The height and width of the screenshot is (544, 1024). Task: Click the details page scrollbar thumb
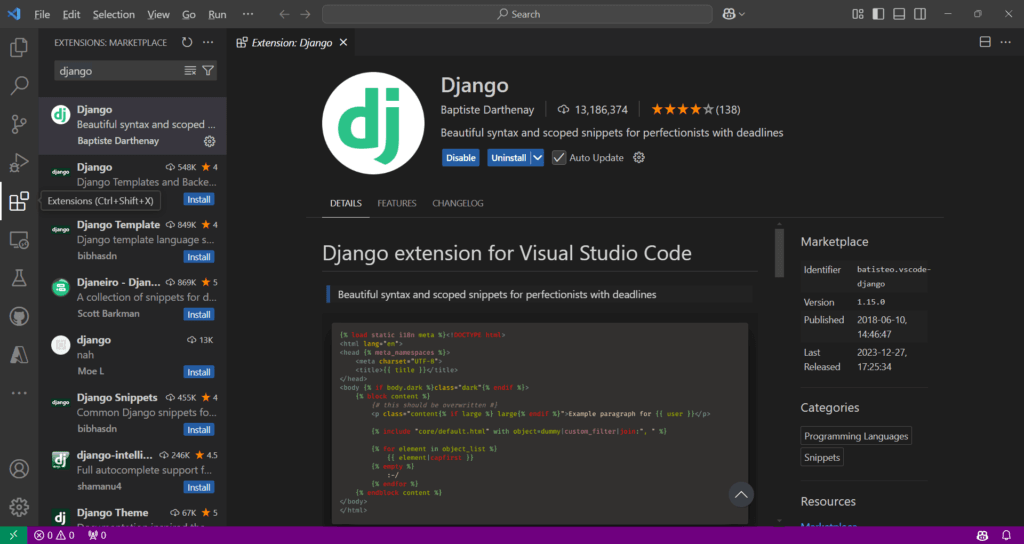[x=779, y=253]
